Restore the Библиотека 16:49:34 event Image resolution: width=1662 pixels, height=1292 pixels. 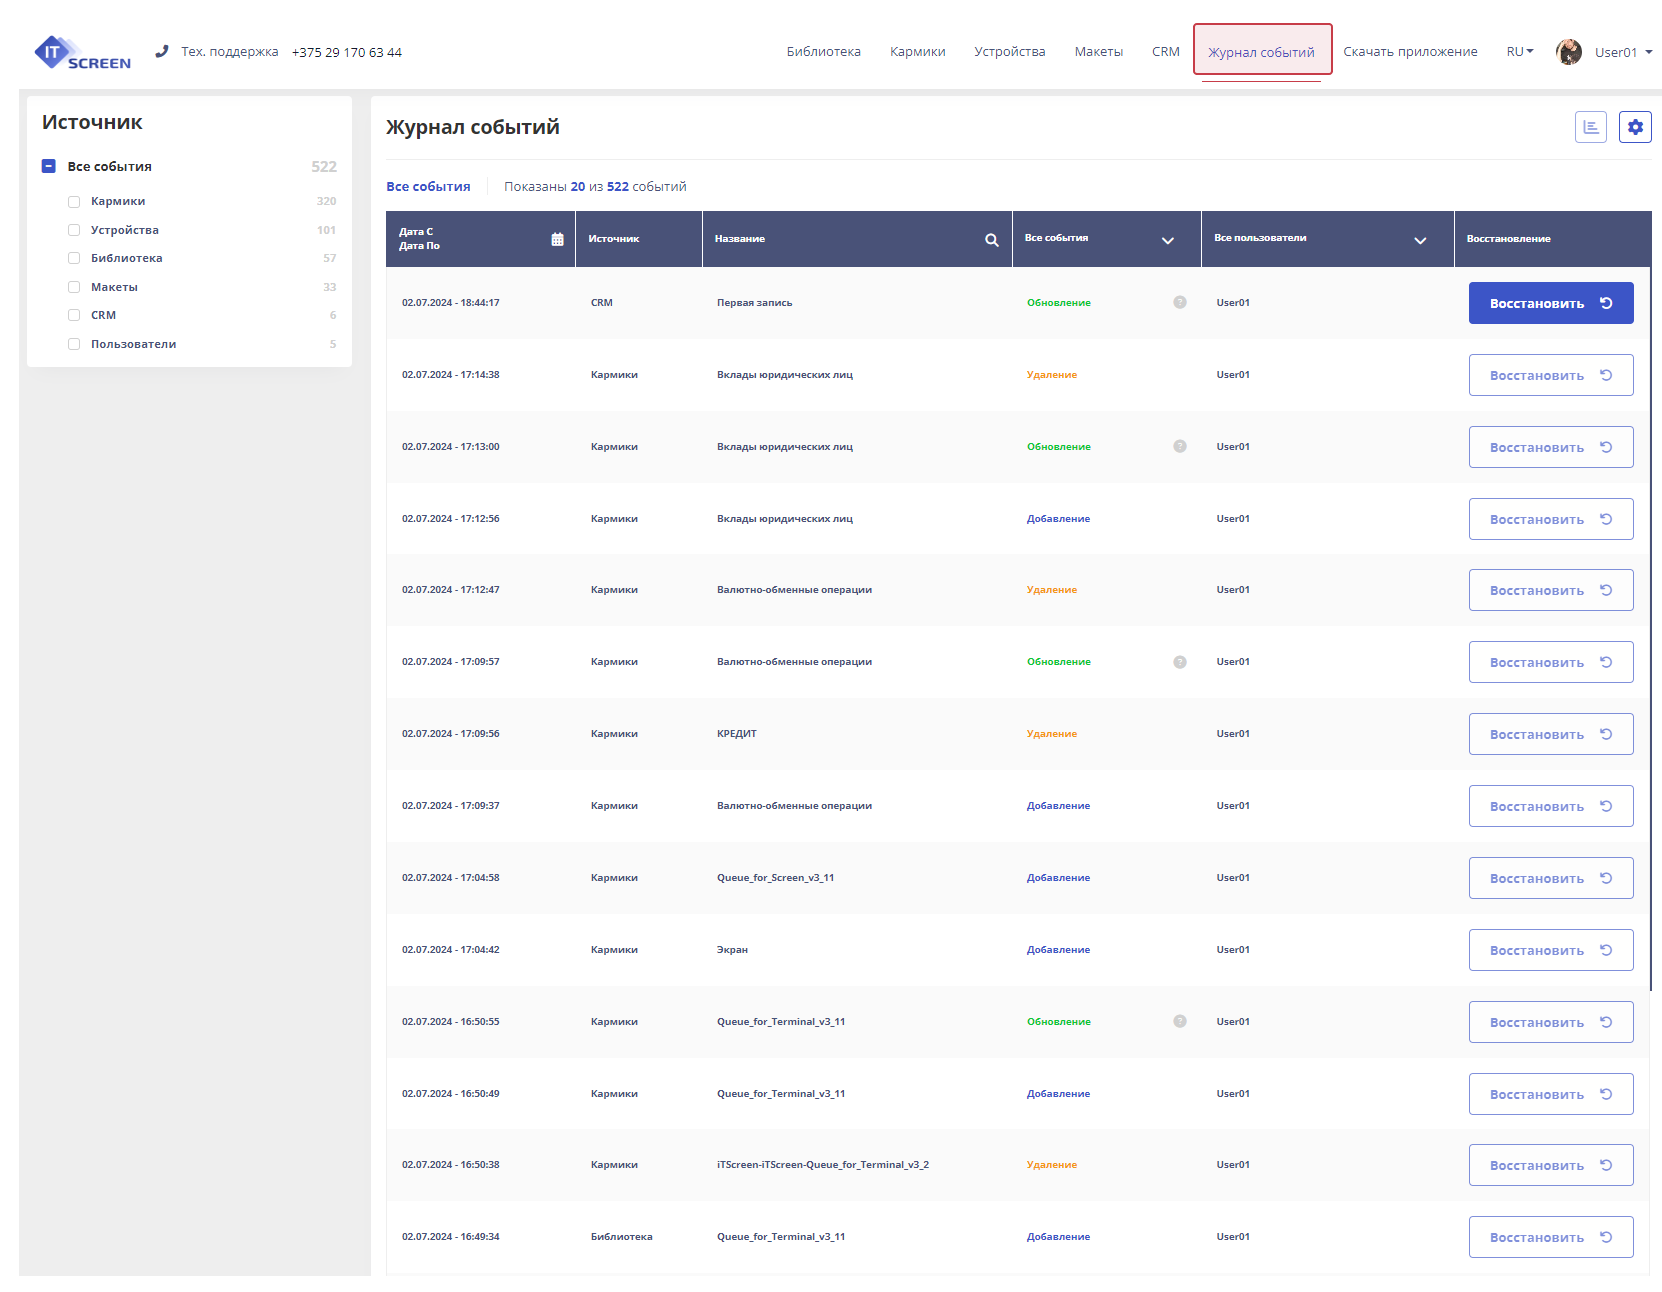(x=1551, y=1237)
